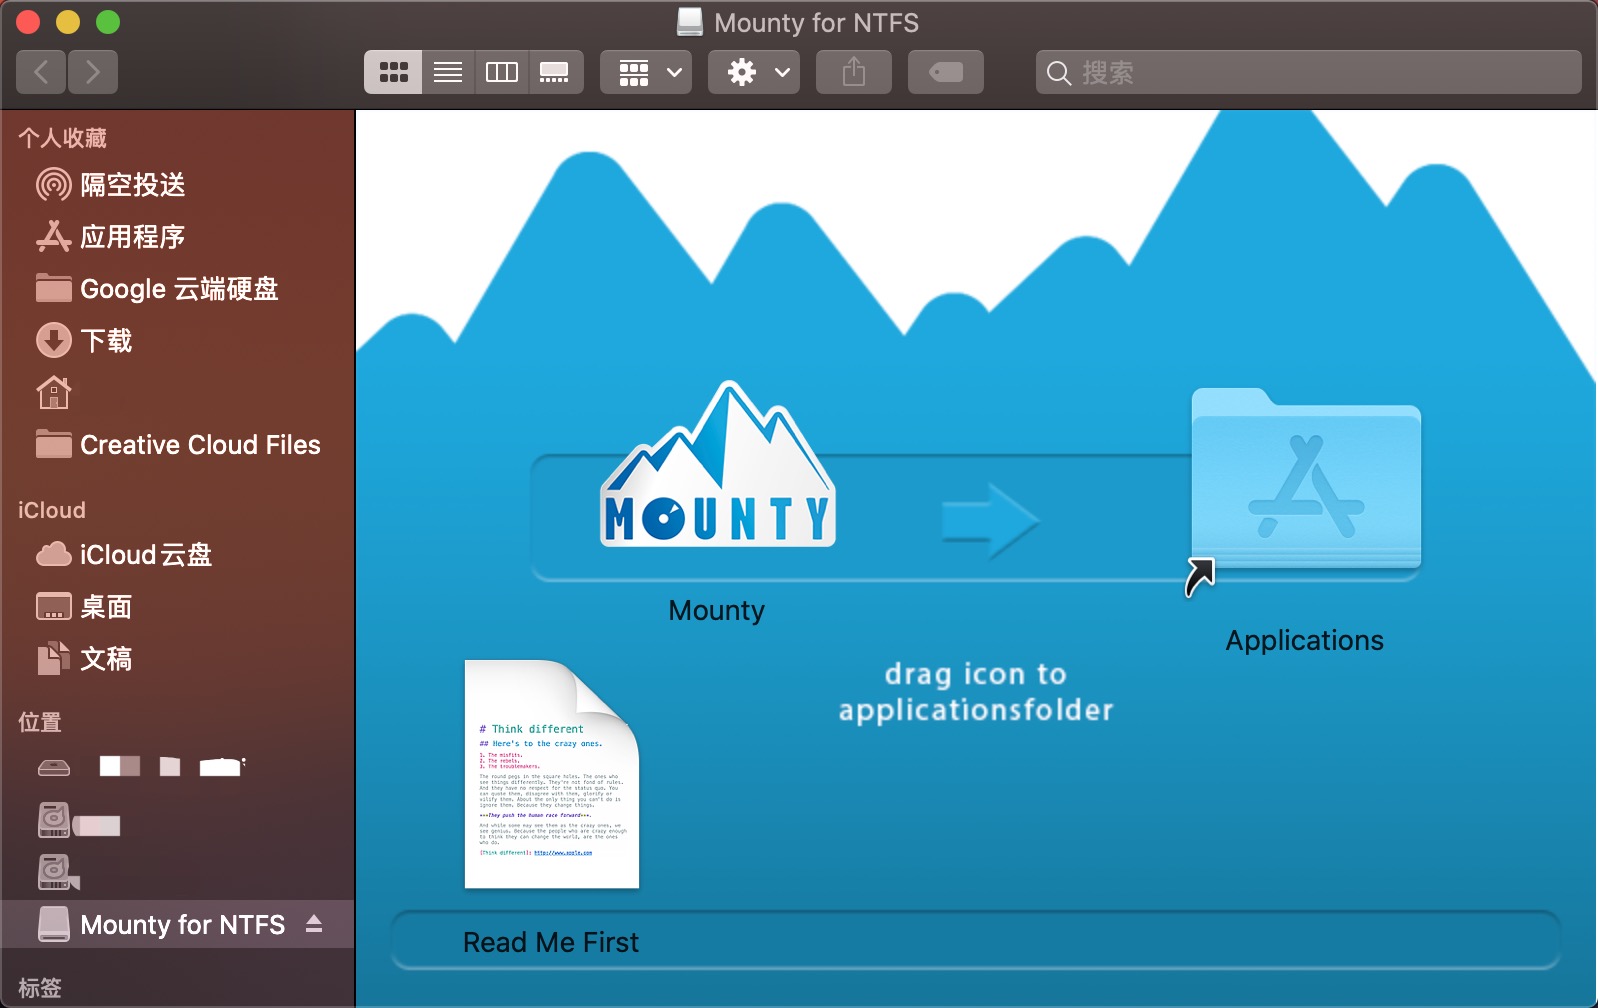Open the group-by arrangement dropdown
The height and width of the screenshot is (1008, 1598).
(x=646, y=72)
